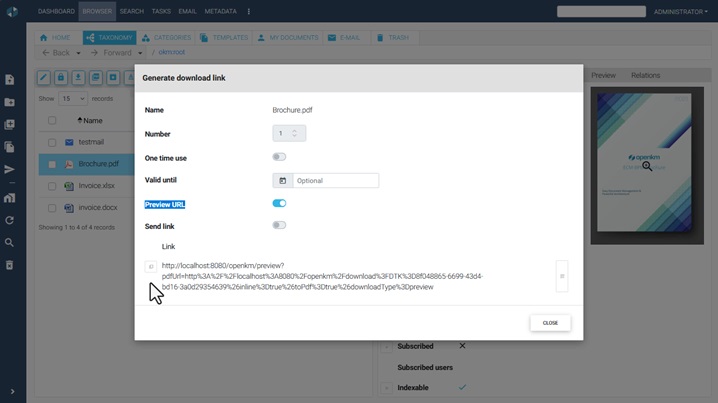The width and height of the screenshot is (718, 403).
Task: Check the Invoice.xlsx row checkbox
Action: [52, 186]
